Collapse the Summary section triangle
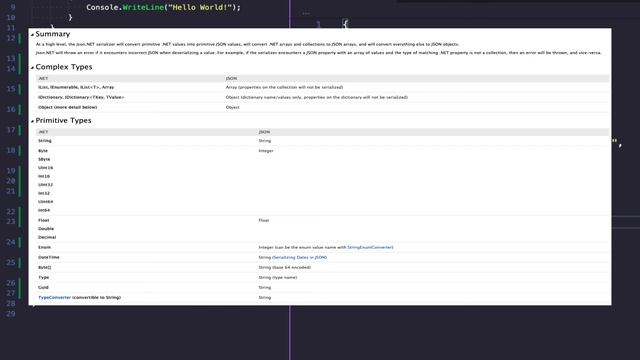Image resolution: width=640 pixels, height=360 pixels. tap(32, 35)
